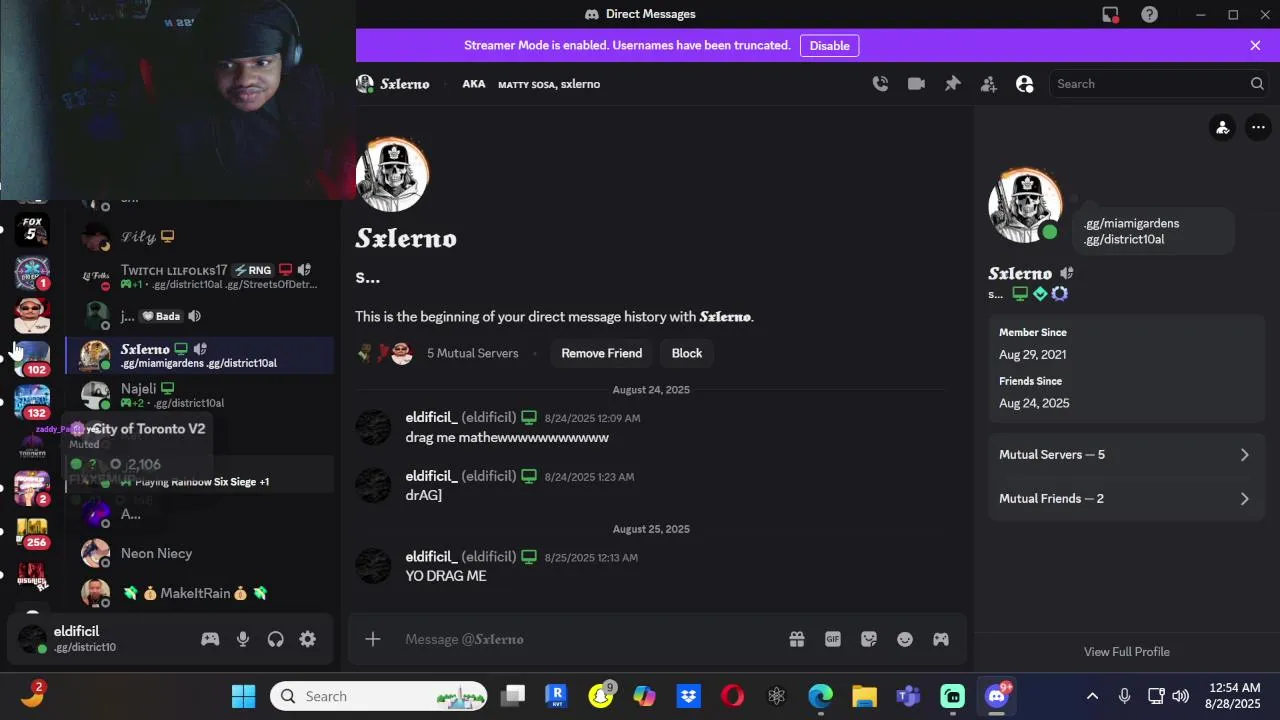The image size is (1280, 720).
Task: Open File Explorer from taskbar
Action: coord(864,696)
